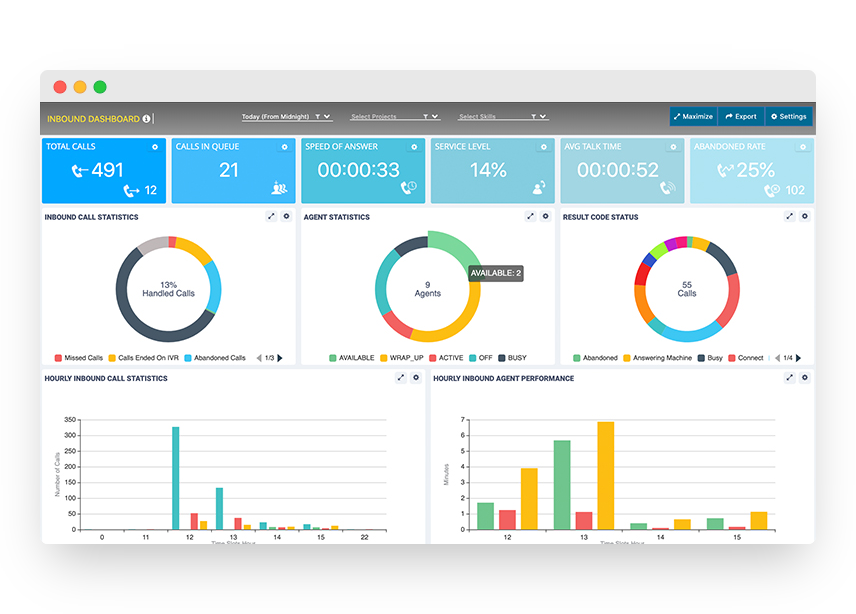
Task: Click the queue people icon in Calls In Queue
Action: pos(279,188)
